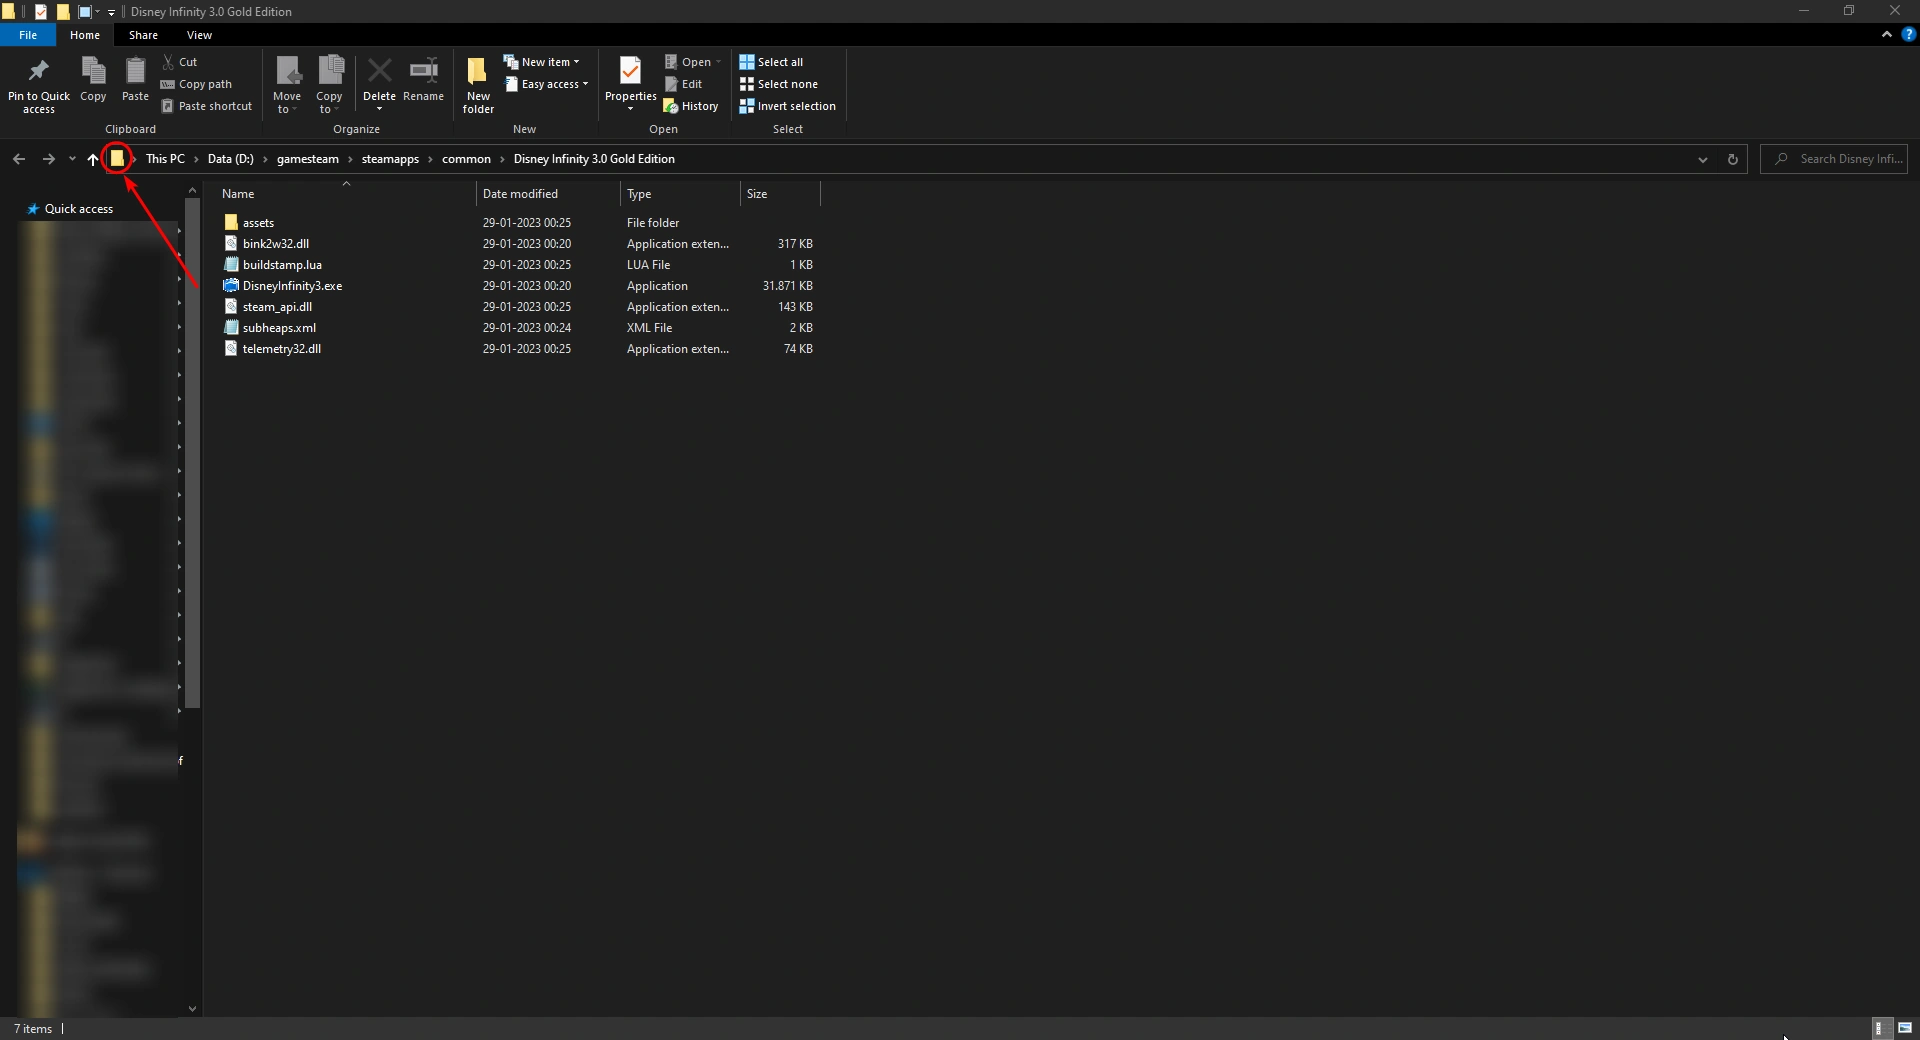This screenshot has width=1920, height=1040.
Task: Go back using the left arrow
Action: click(19, 159)
